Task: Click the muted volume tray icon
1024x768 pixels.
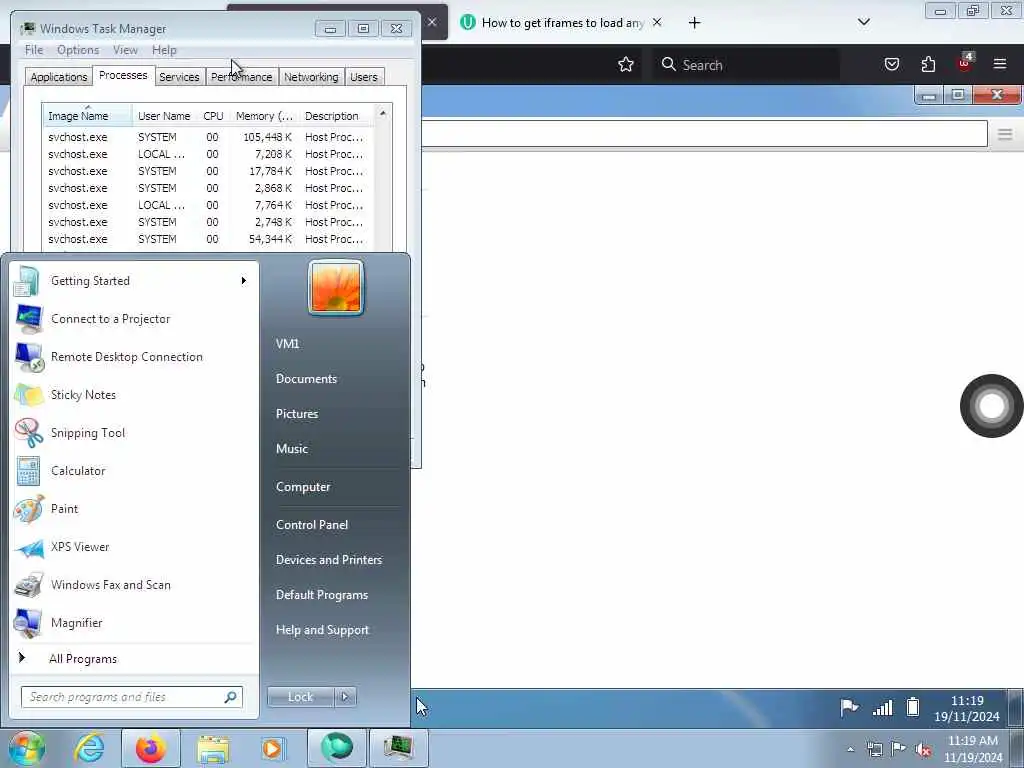Action: (923, 749)
